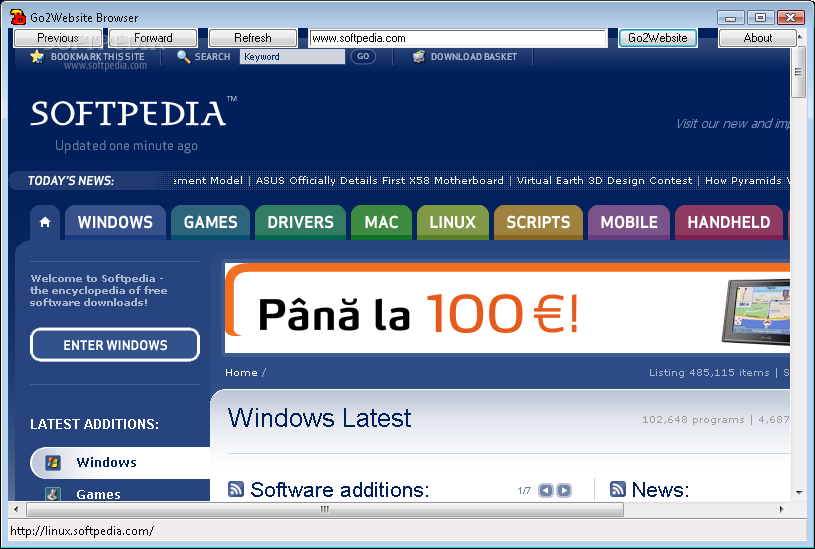Click the Keyword search field
The width and height of the screenshot is (815, 549).
point(292,57)
